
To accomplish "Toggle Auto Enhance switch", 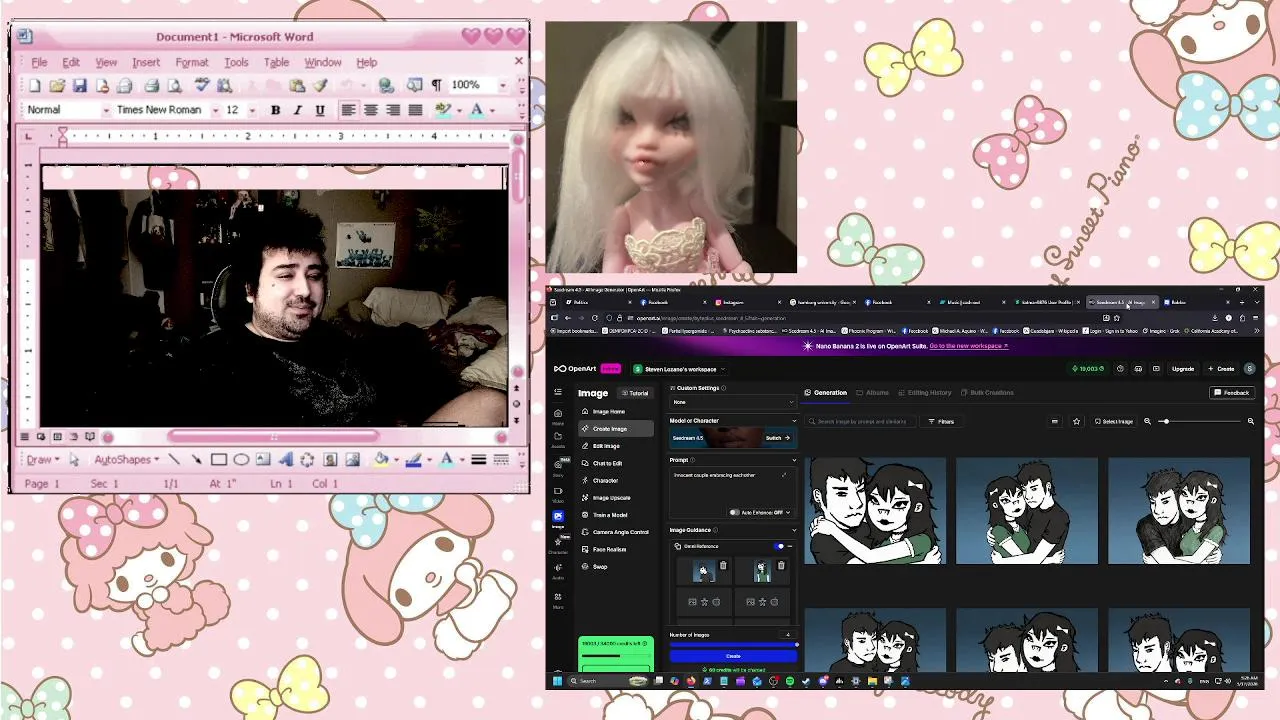I will (x=736, y=512).
